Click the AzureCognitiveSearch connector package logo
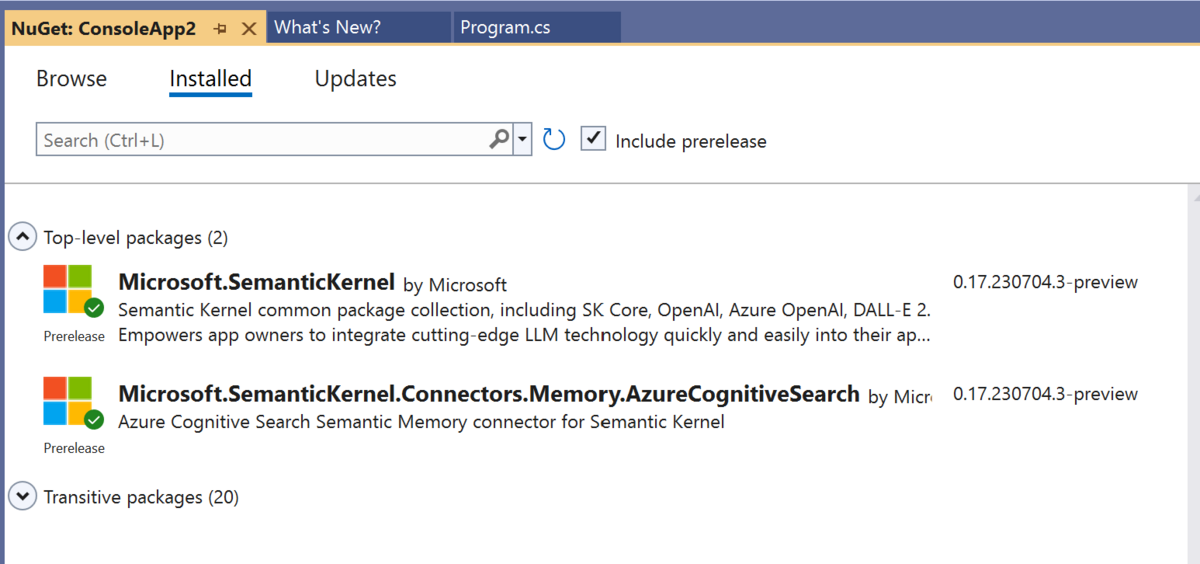 click(68, 402)
